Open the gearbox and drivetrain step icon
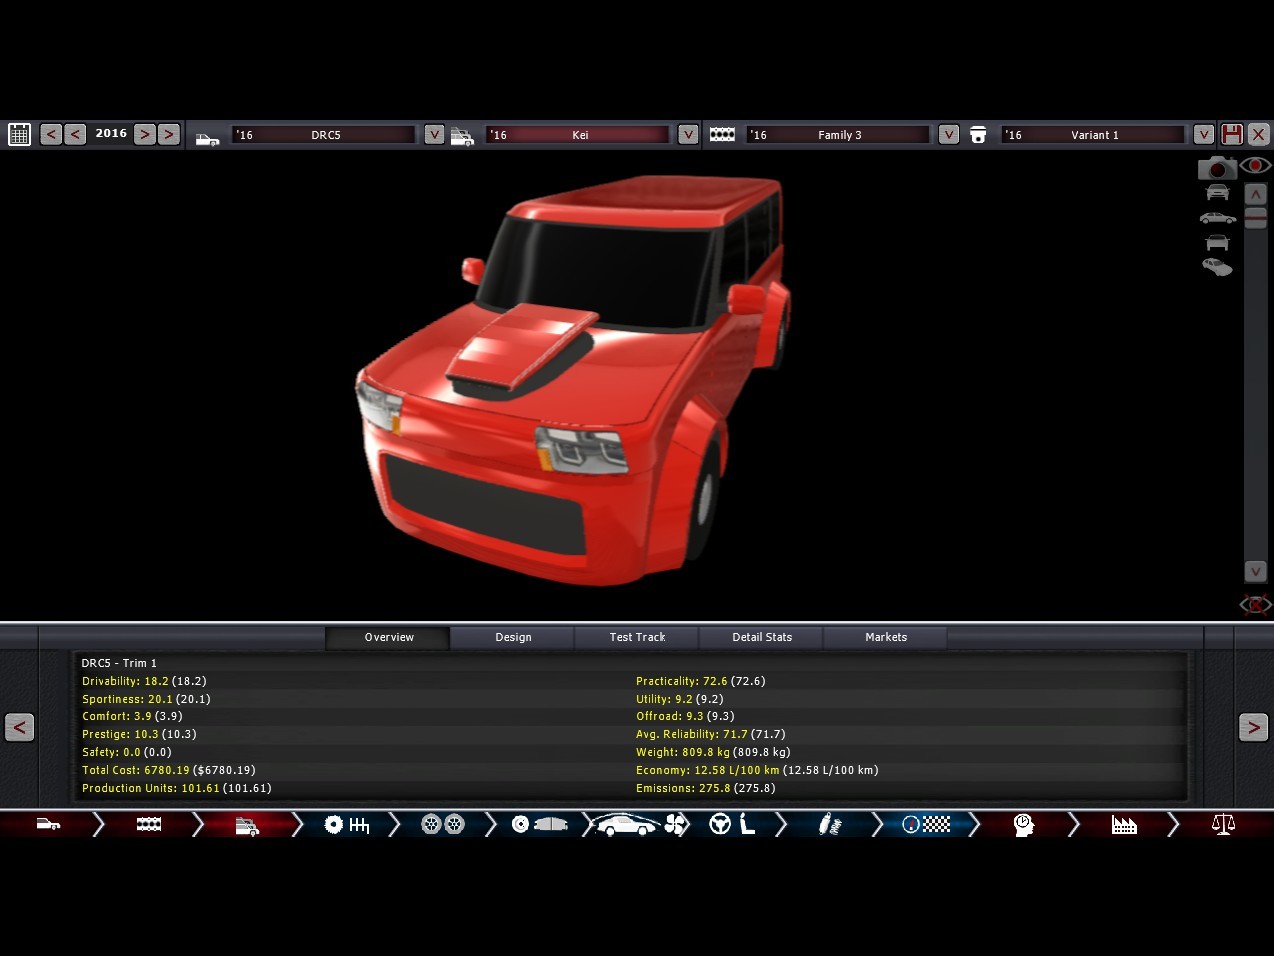Screen dimensions: 1274x956 [x=347, y=825]
